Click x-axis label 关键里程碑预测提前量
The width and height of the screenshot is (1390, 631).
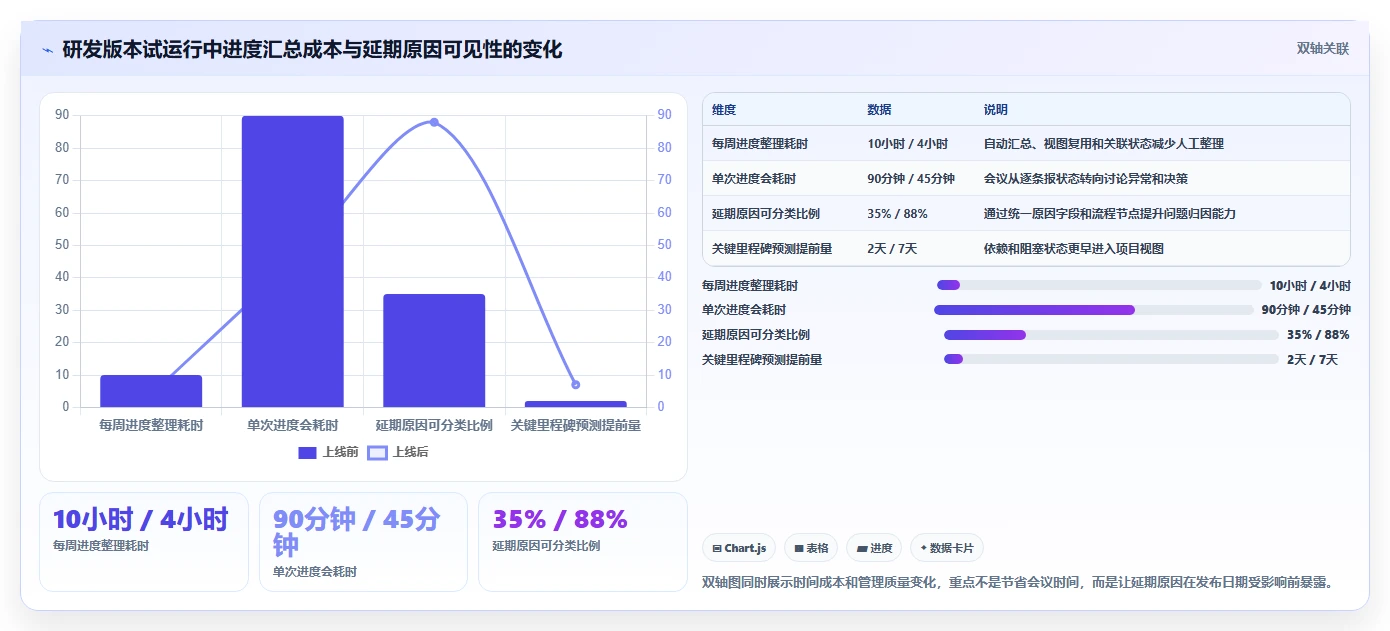click(576, 426)
